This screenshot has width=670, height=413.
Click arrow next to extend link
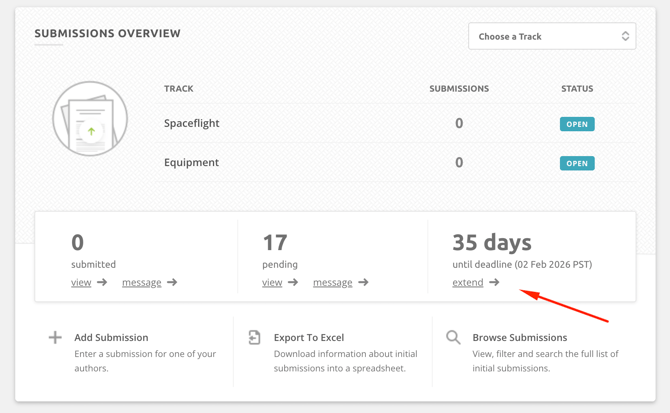pyautogui.click(x=494, y=283)
